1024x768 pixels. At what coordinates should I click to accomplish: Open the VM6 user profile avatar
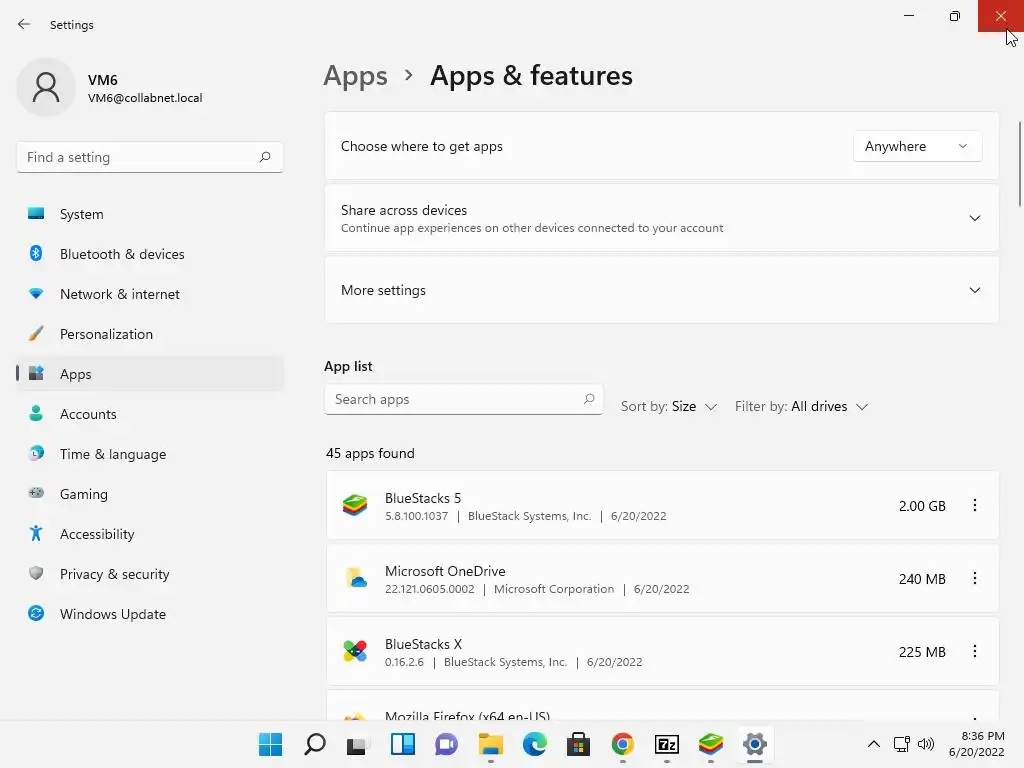(46, 87)
